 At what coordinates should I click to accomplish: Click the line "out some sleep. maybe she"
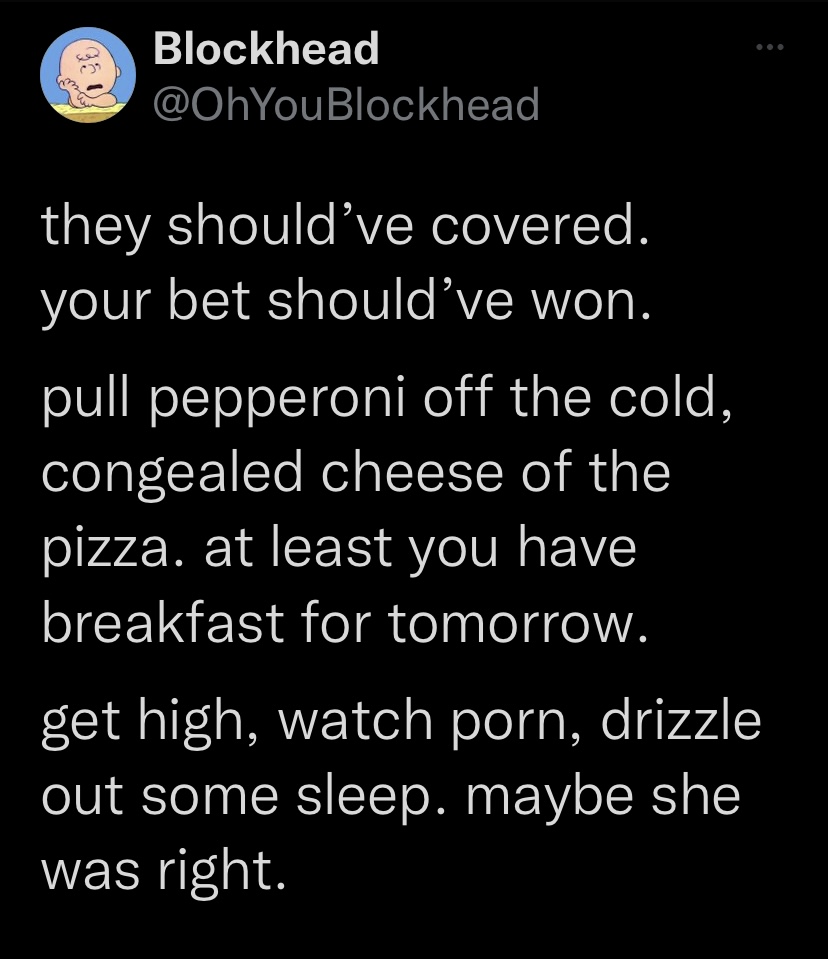pos(390,797)
